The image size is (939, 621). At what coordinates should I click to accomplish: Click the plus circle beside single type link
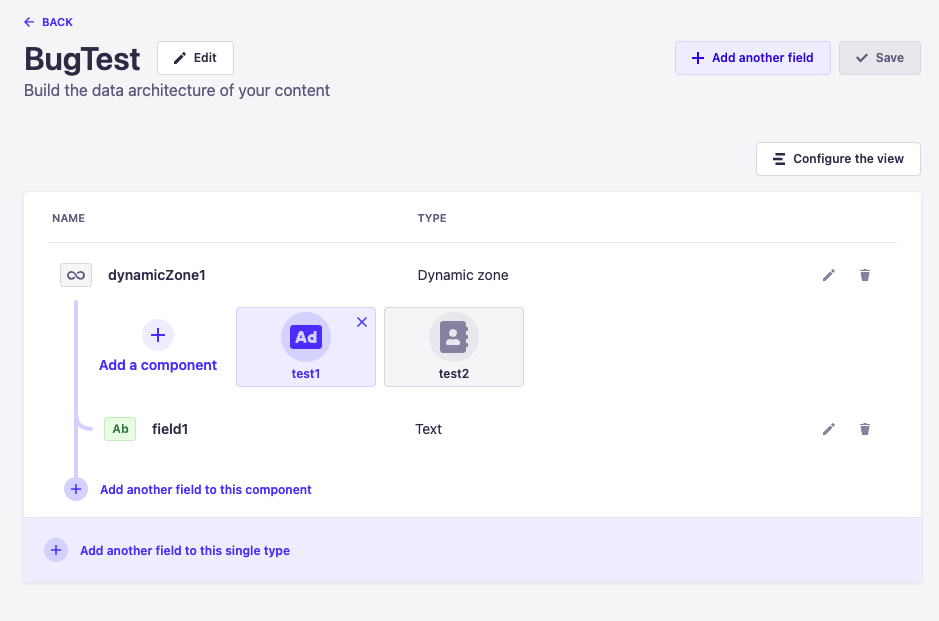tap(56, 550)
